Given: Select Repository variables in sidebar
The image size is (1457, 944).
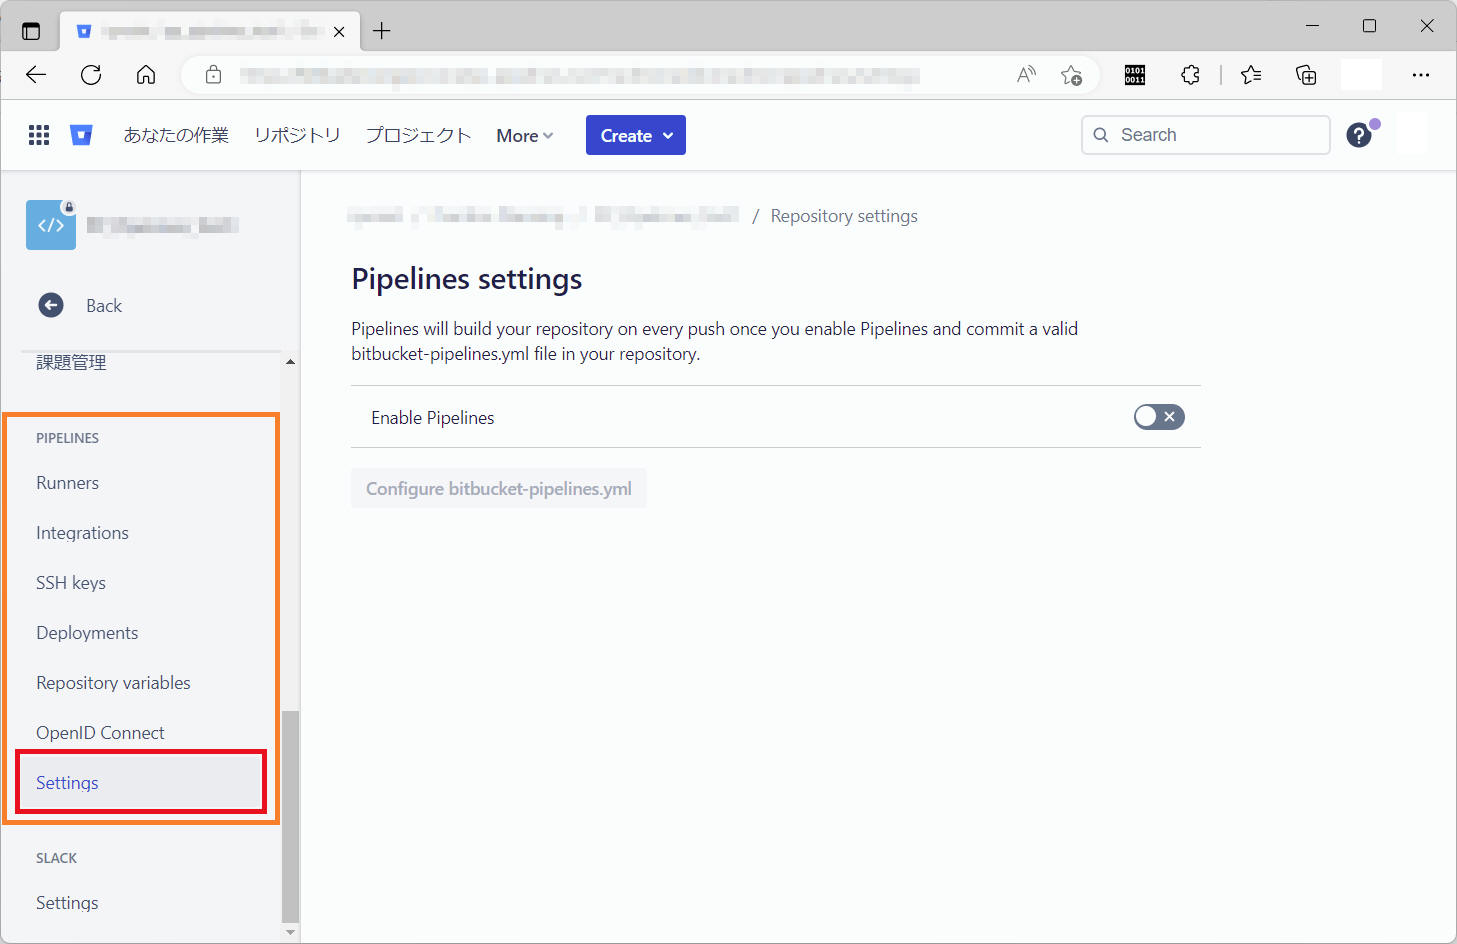Looking at the screenshot, I should pos(113,683).
